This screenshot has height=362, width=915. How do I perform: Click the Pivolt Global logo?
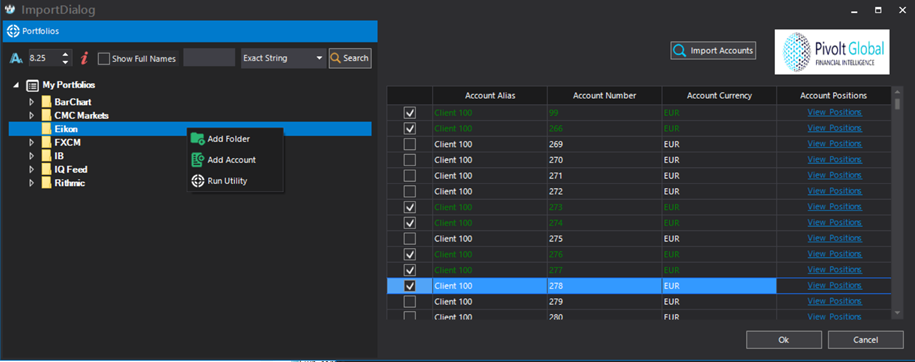coord(832,51)
